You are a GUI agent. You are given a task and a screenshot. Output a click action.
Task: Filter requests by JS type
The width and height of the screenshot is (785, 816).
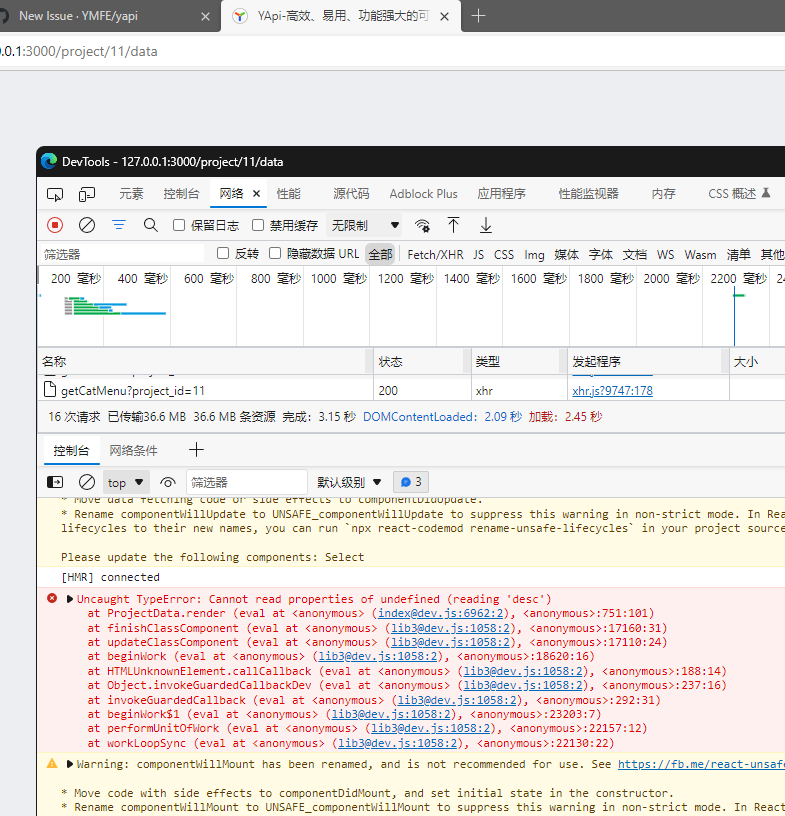[478, 254]
